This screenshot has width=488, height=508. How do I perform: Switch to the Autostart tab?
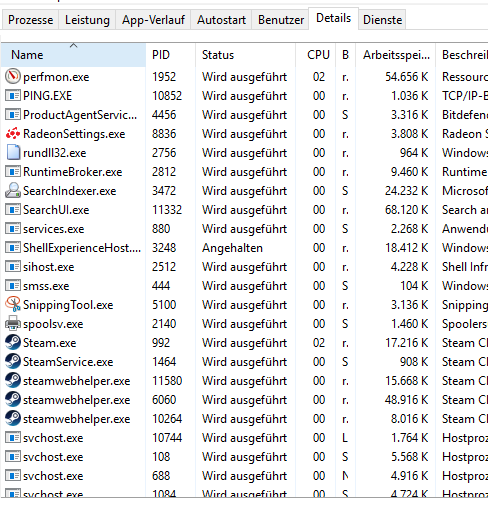pyautogui.click(x=221, y=20)
